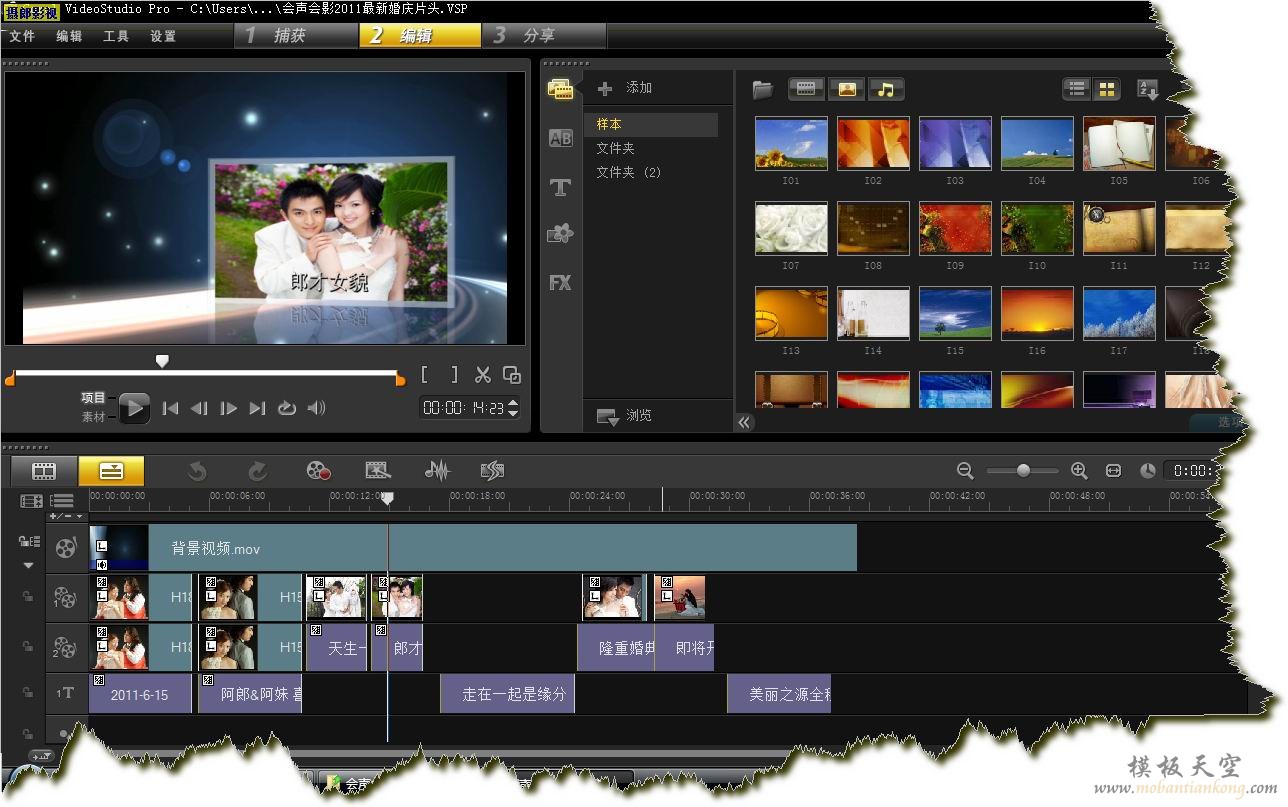Toggle showing audio files in library
The width and height of the screenshot is (1288, 807).
885,89
